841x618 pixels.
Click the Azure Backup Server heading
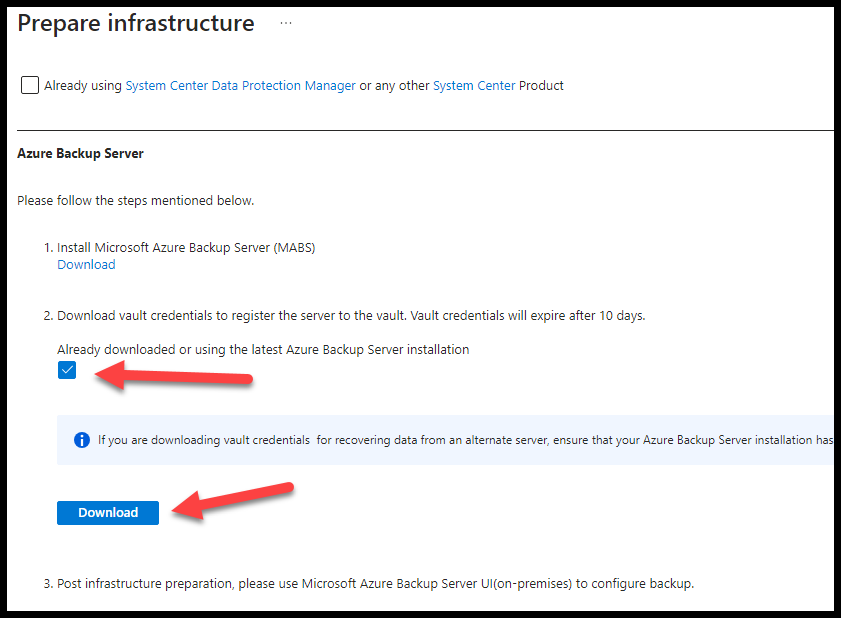(x=80, y=153)
